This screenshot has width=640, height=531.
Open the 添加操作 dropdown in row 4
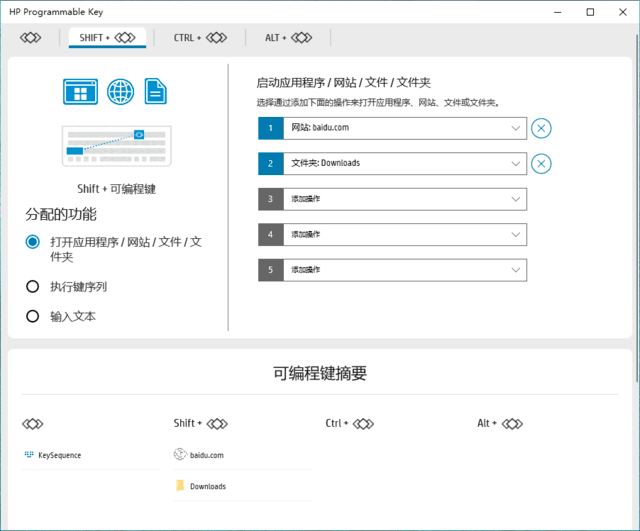[x=515, y=235]
